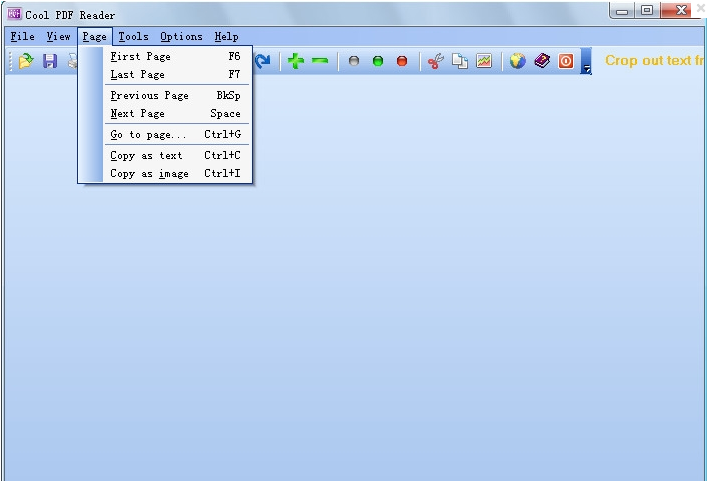Click the globe web icon
Screen dimensions: 707x481
coord(518,61)
